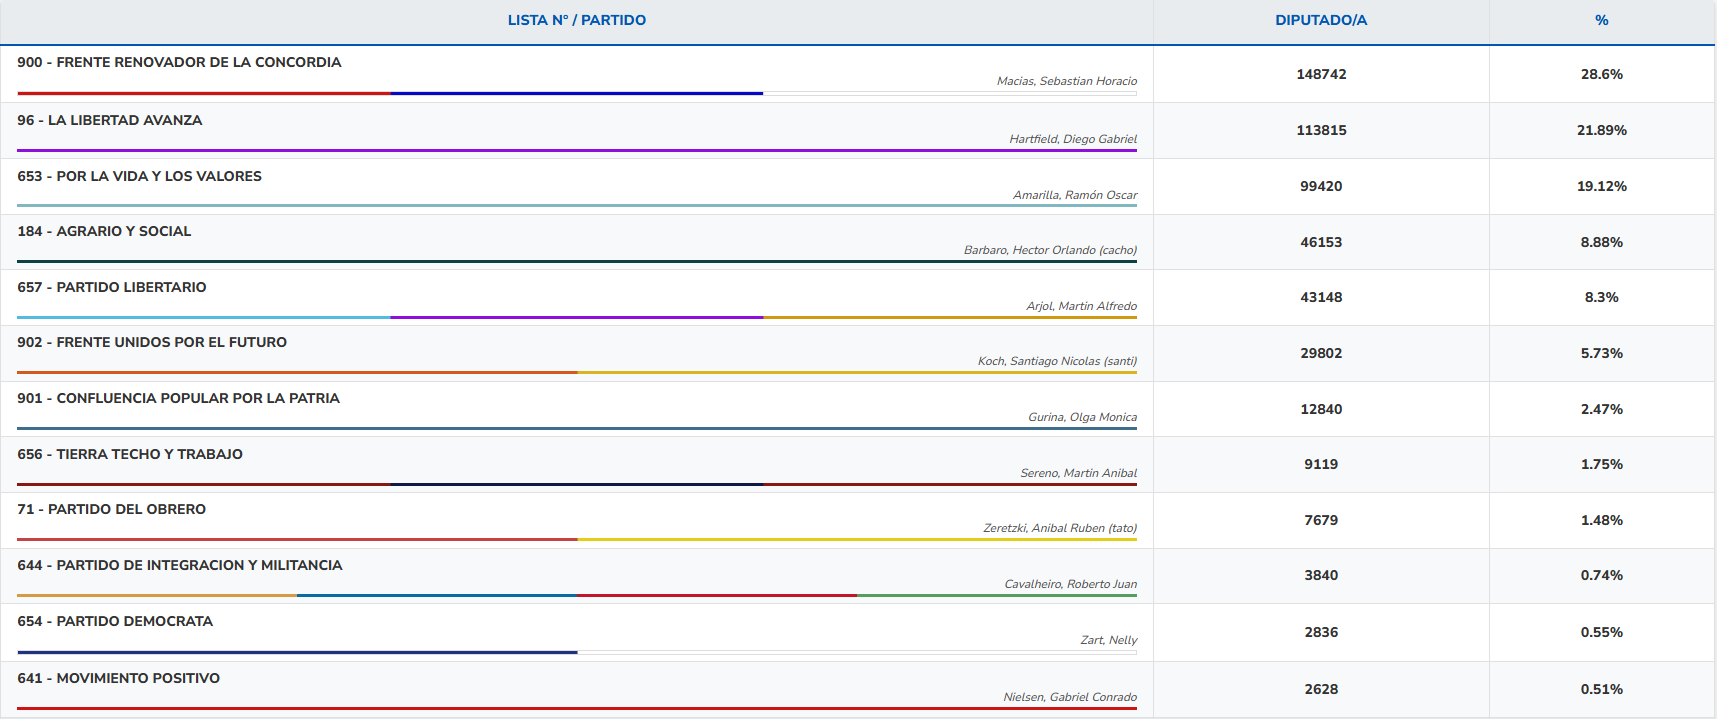The height and width of the screenshot is (719, 1717).
Task: Click the purple bar under La Libertad Avanza
Action: 576,150
